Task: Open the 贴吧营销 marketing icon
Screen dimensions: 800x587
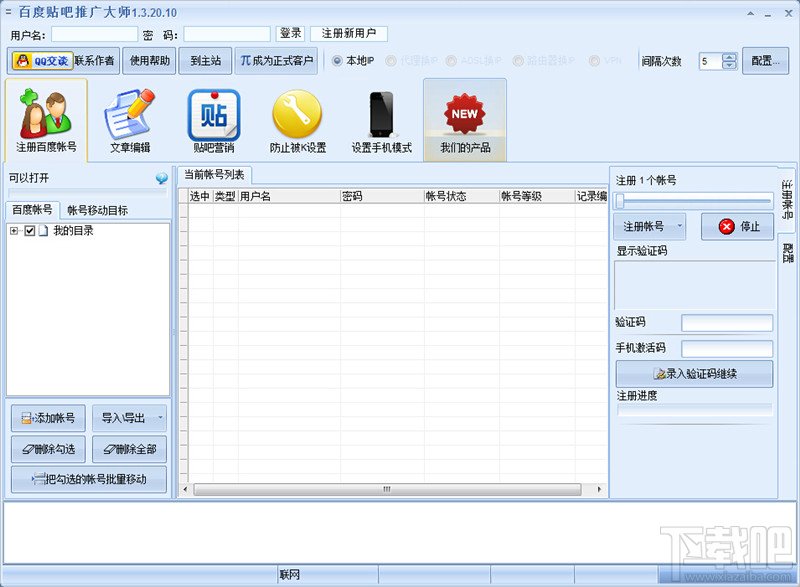Action: [213, 120]
